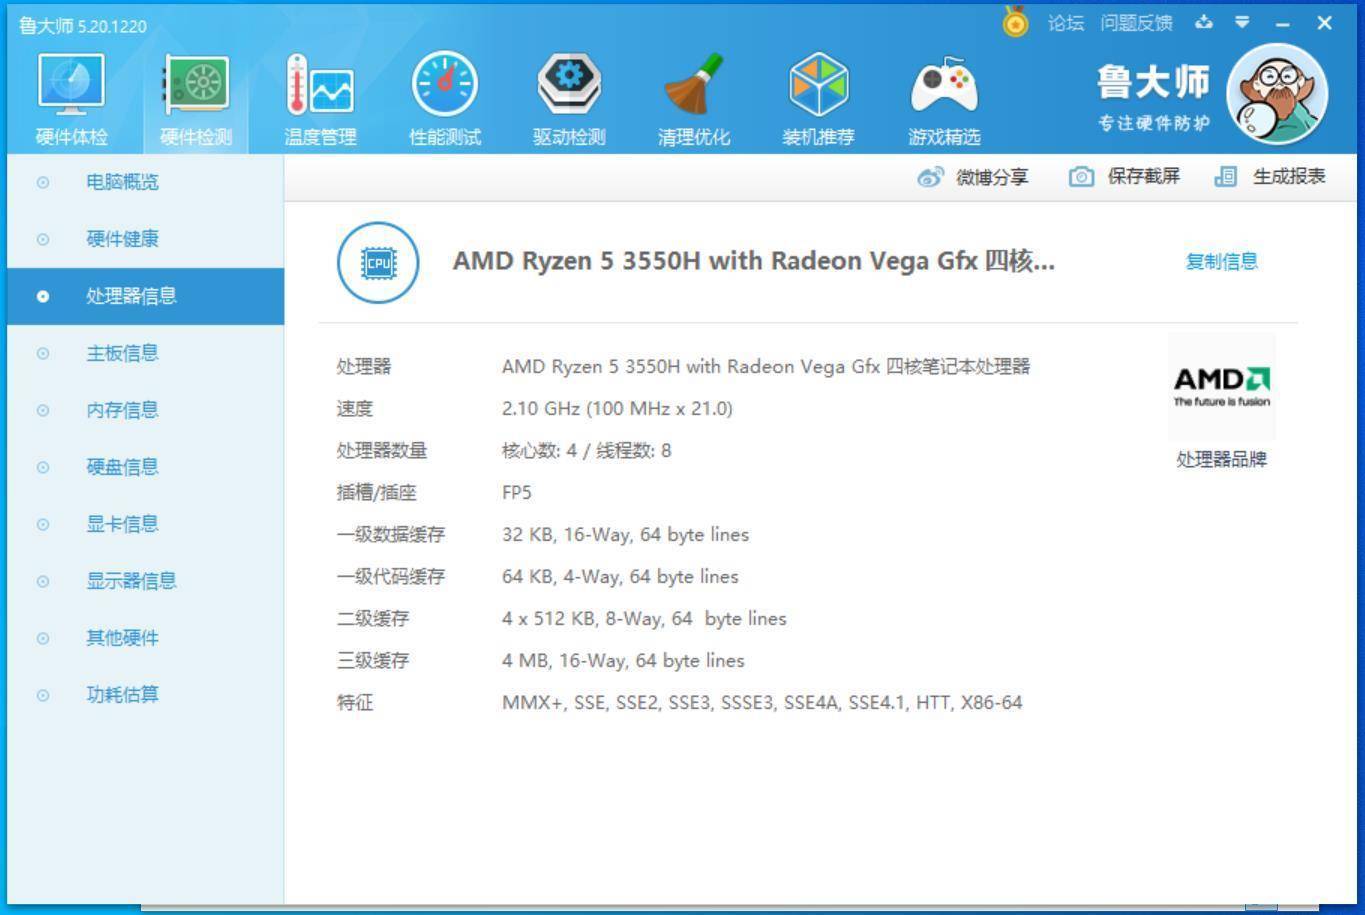Select 功耗估算 in sidebar
Image resolution: width=1365 pixels, height=915 pixels.
tap(145, 695)
